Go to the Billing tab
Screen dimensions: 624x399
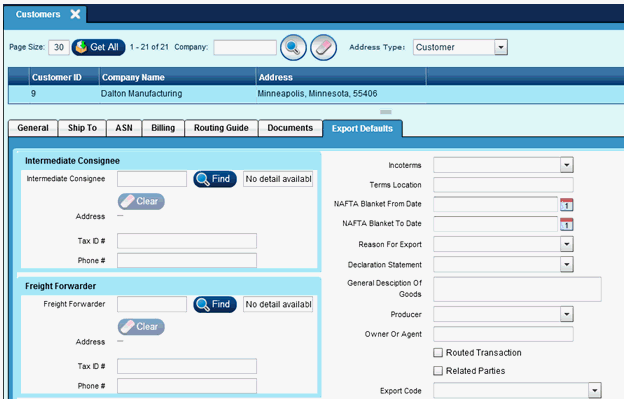(x=163, y=128)
